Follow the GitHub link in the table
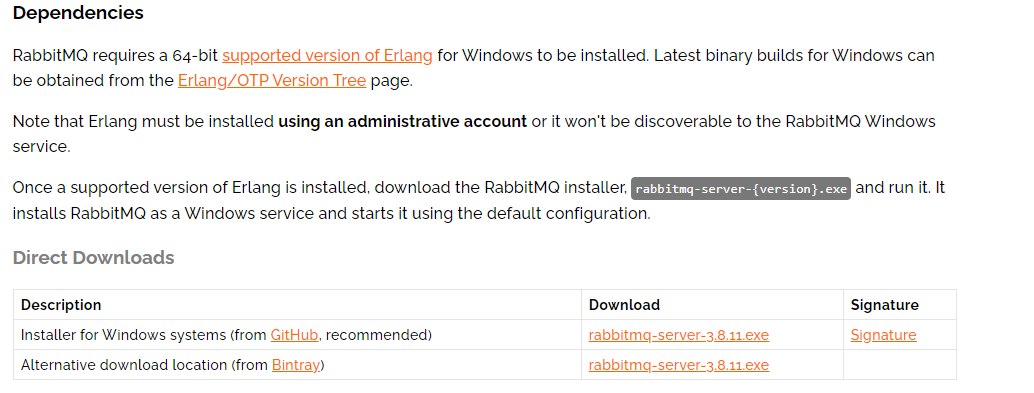 [294, 335]
